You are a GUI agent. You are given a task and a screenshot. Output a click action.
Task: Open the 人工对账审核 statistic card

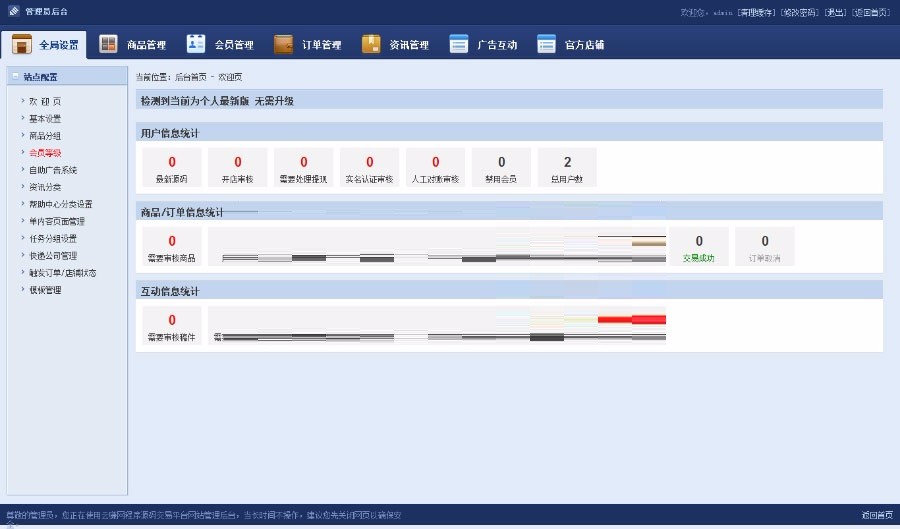point(436,168)
